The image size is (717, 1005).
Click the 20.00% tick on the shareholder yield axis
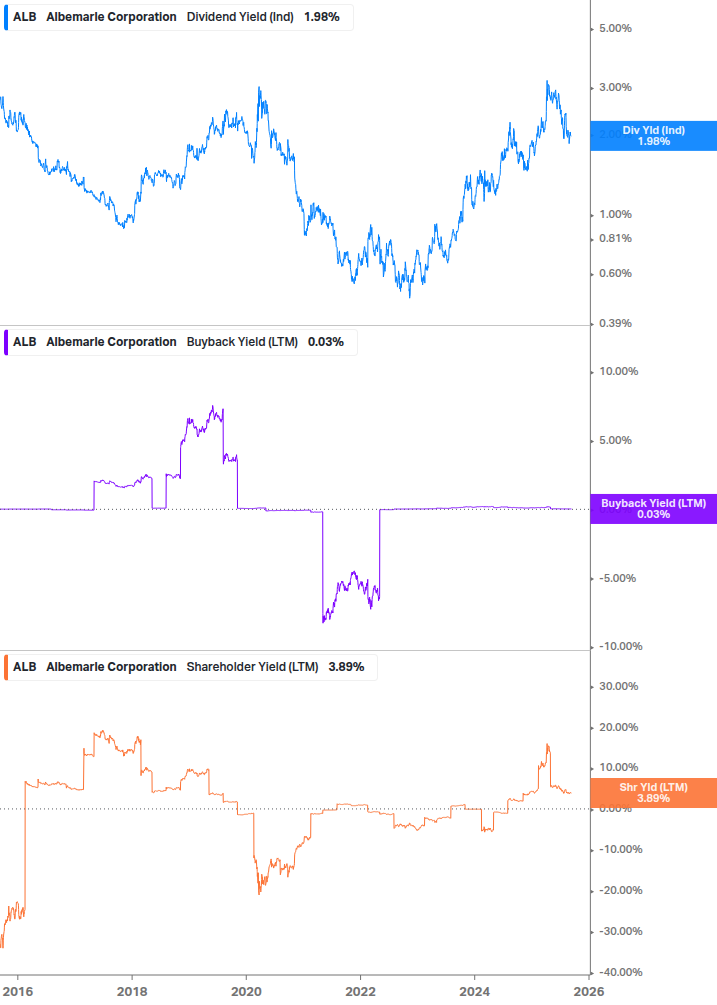point(618,727)
